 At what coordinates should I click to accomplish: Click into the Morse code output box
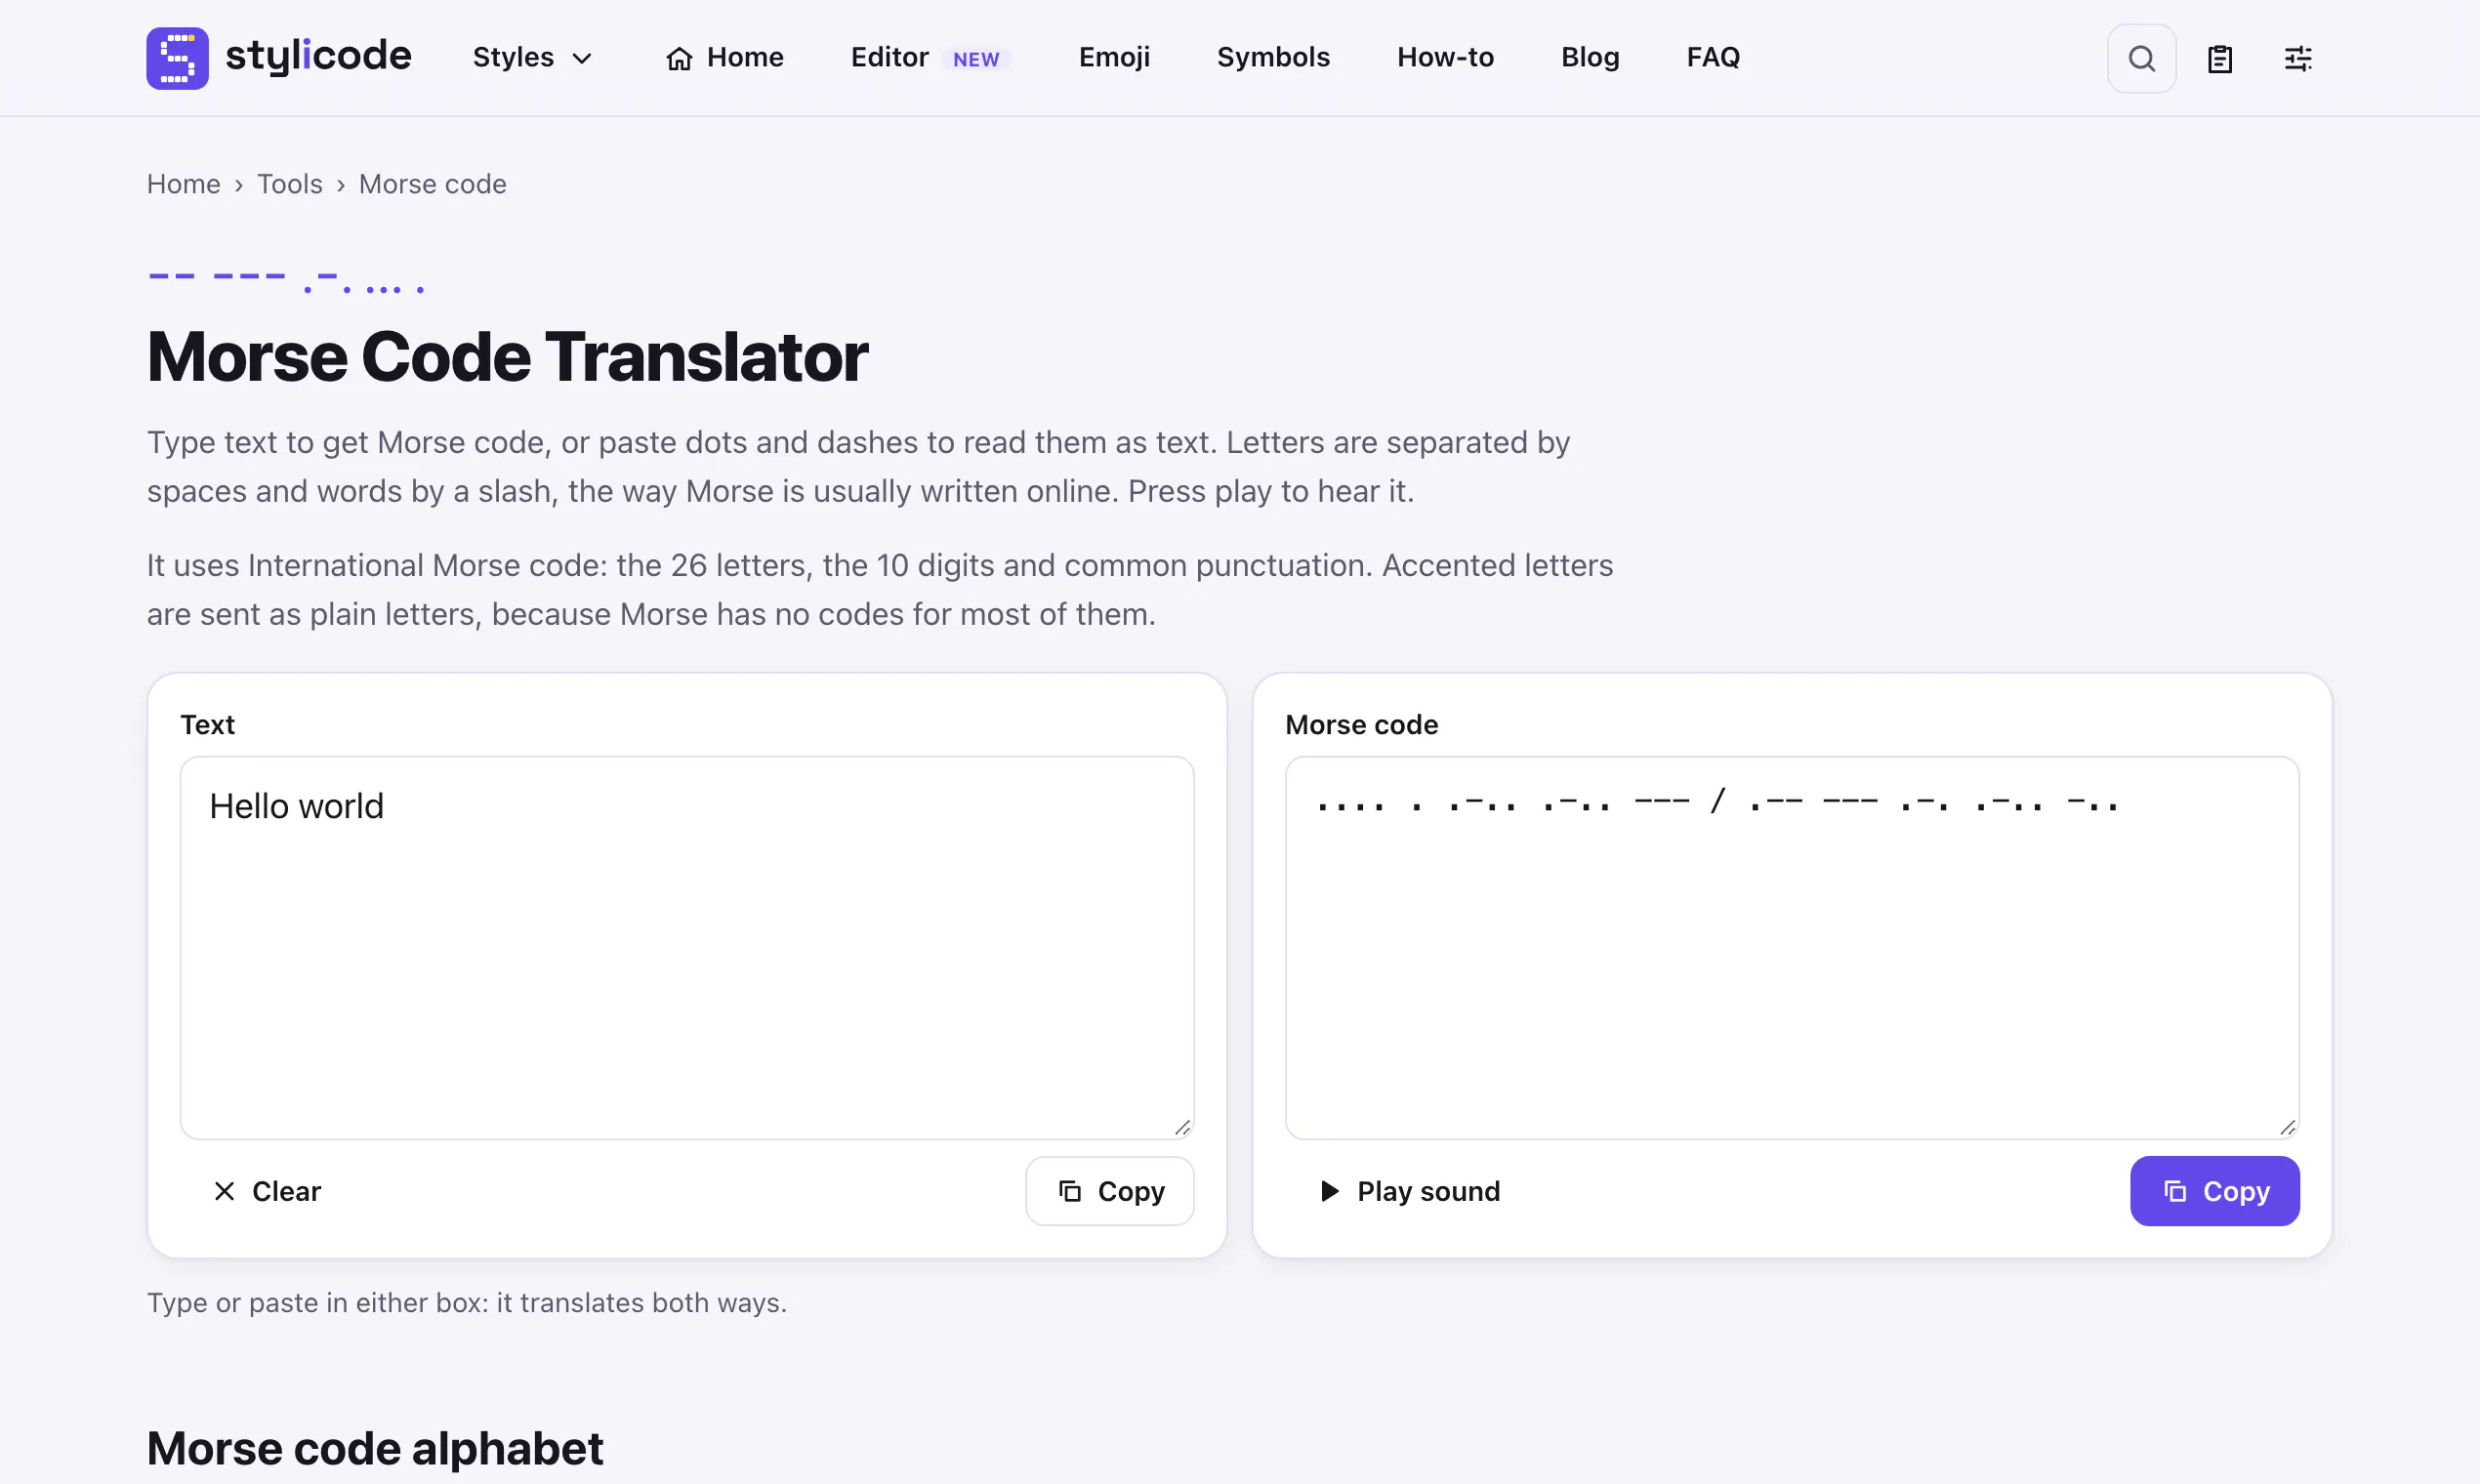(x=1792, y=947)
